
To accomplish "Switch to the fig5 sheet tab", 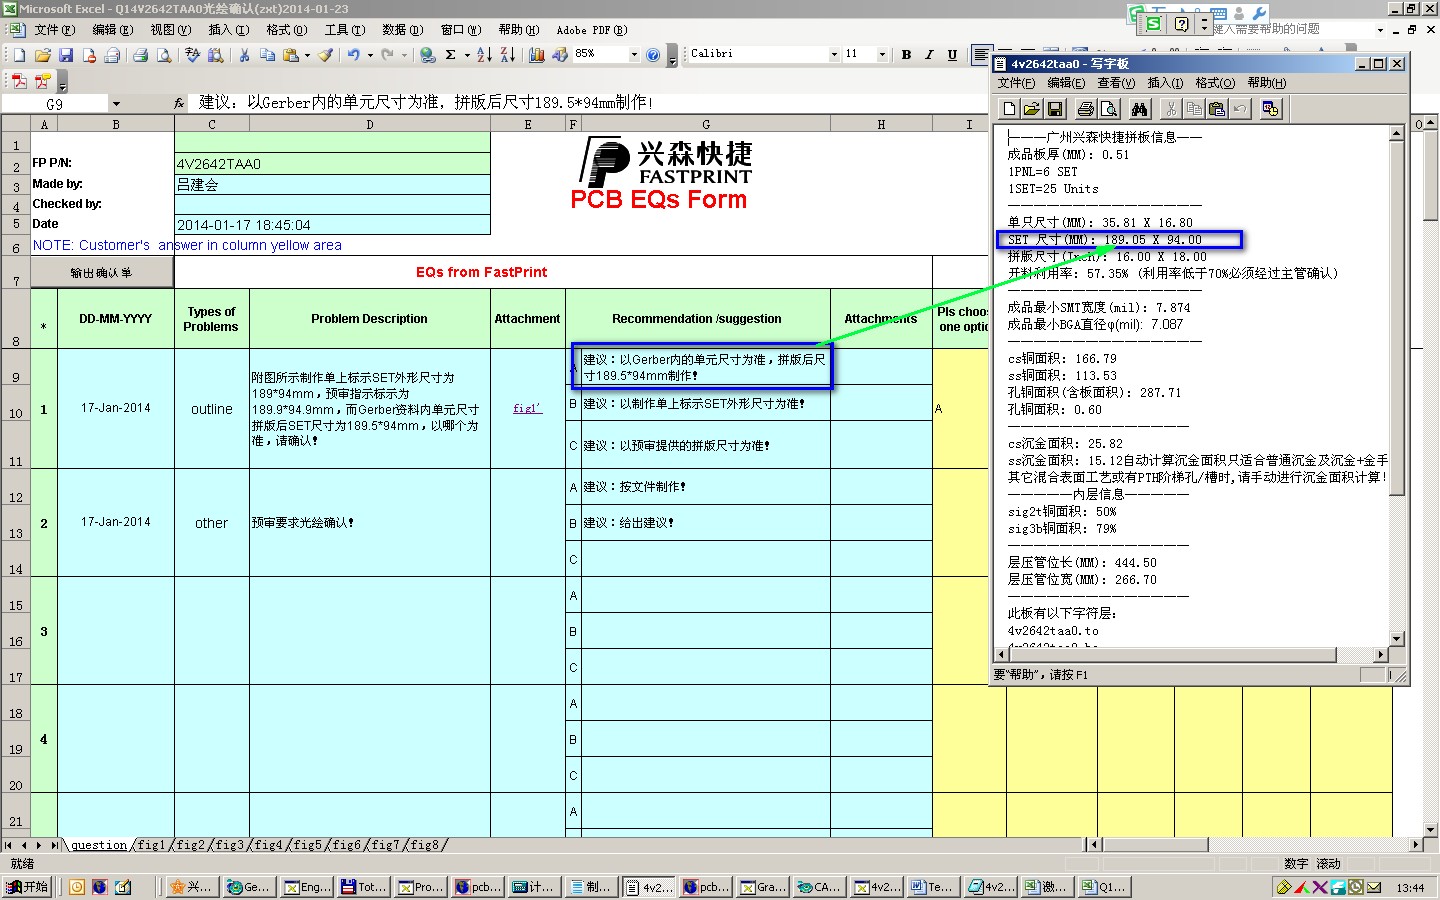I will point(308,845).
